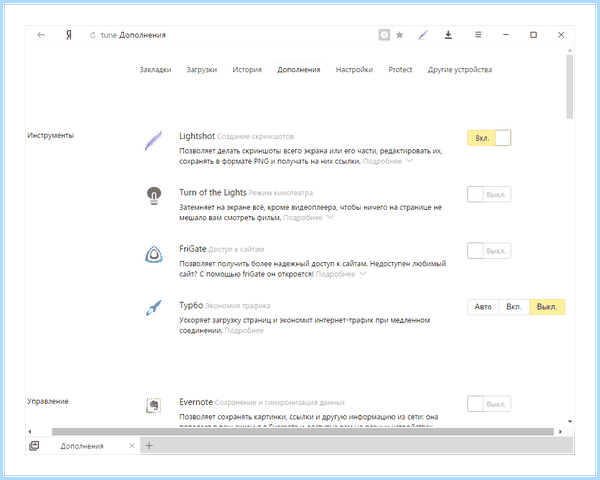Click scroll down arrow of vertical scrollbar
600x480 pixels.
pyautogui.click(x=570, y=421)
